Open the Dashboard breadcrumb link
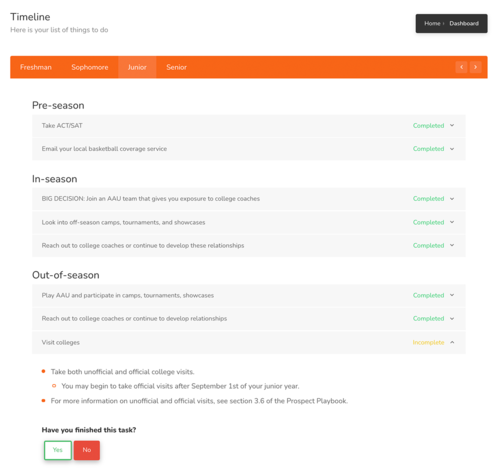Image resolution: width=496 pixels, height=473 pixels. 464,23
